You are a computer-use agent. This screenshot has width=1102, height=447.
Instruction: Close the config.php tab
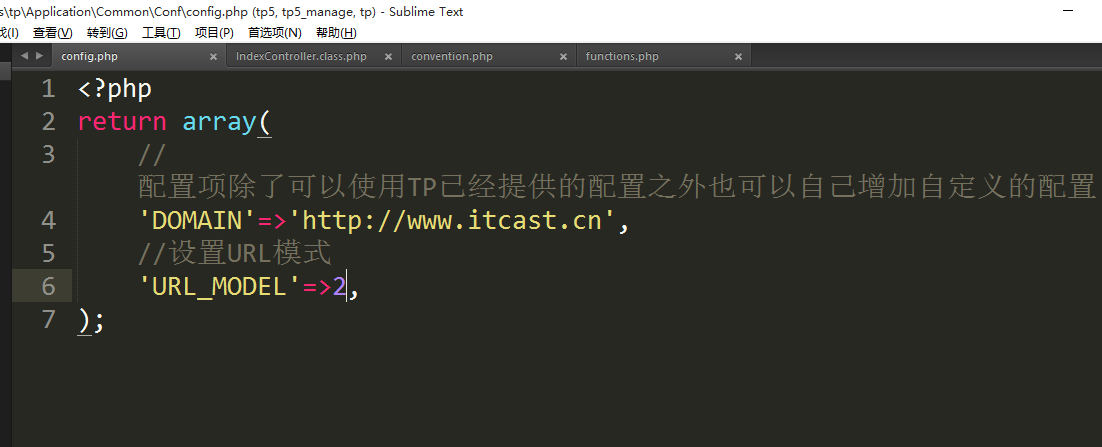(213, 57)
